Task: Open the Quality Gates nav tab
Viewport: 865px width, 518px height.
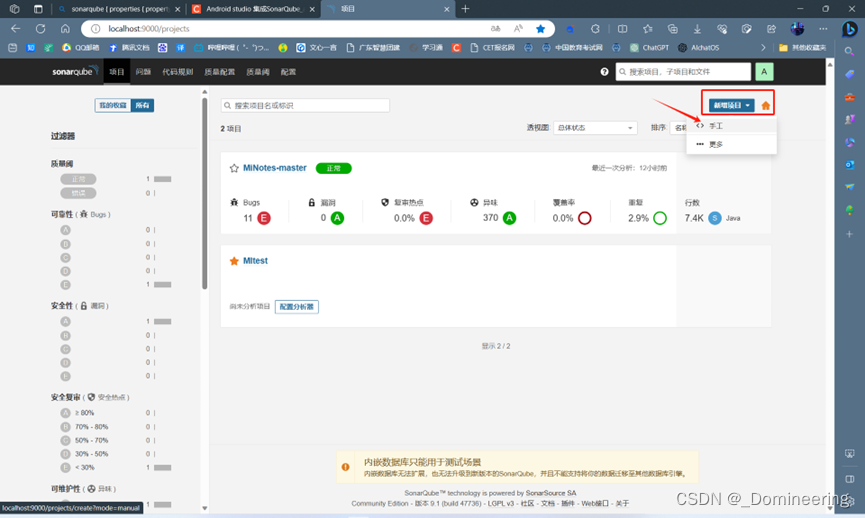Action: [258, 72]
